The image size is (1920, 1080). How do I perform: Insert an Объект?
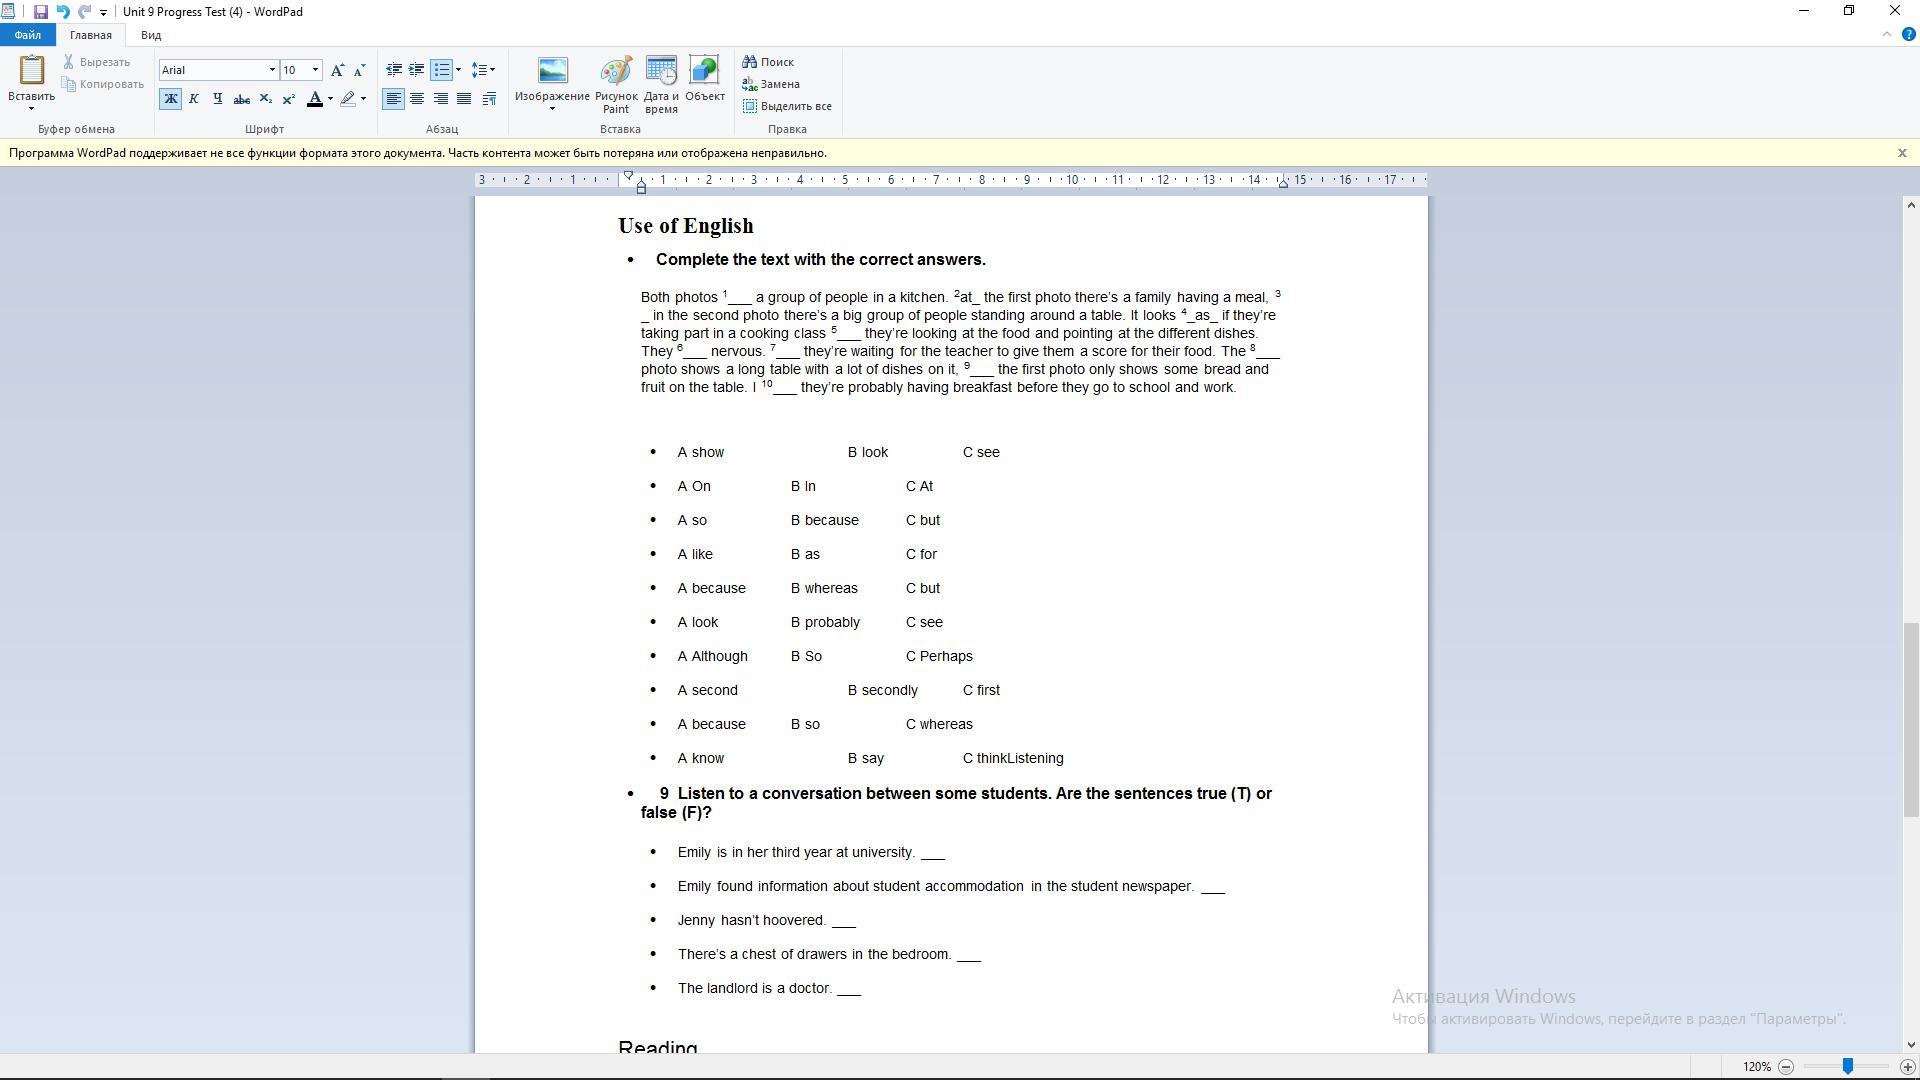click(705, 79)
